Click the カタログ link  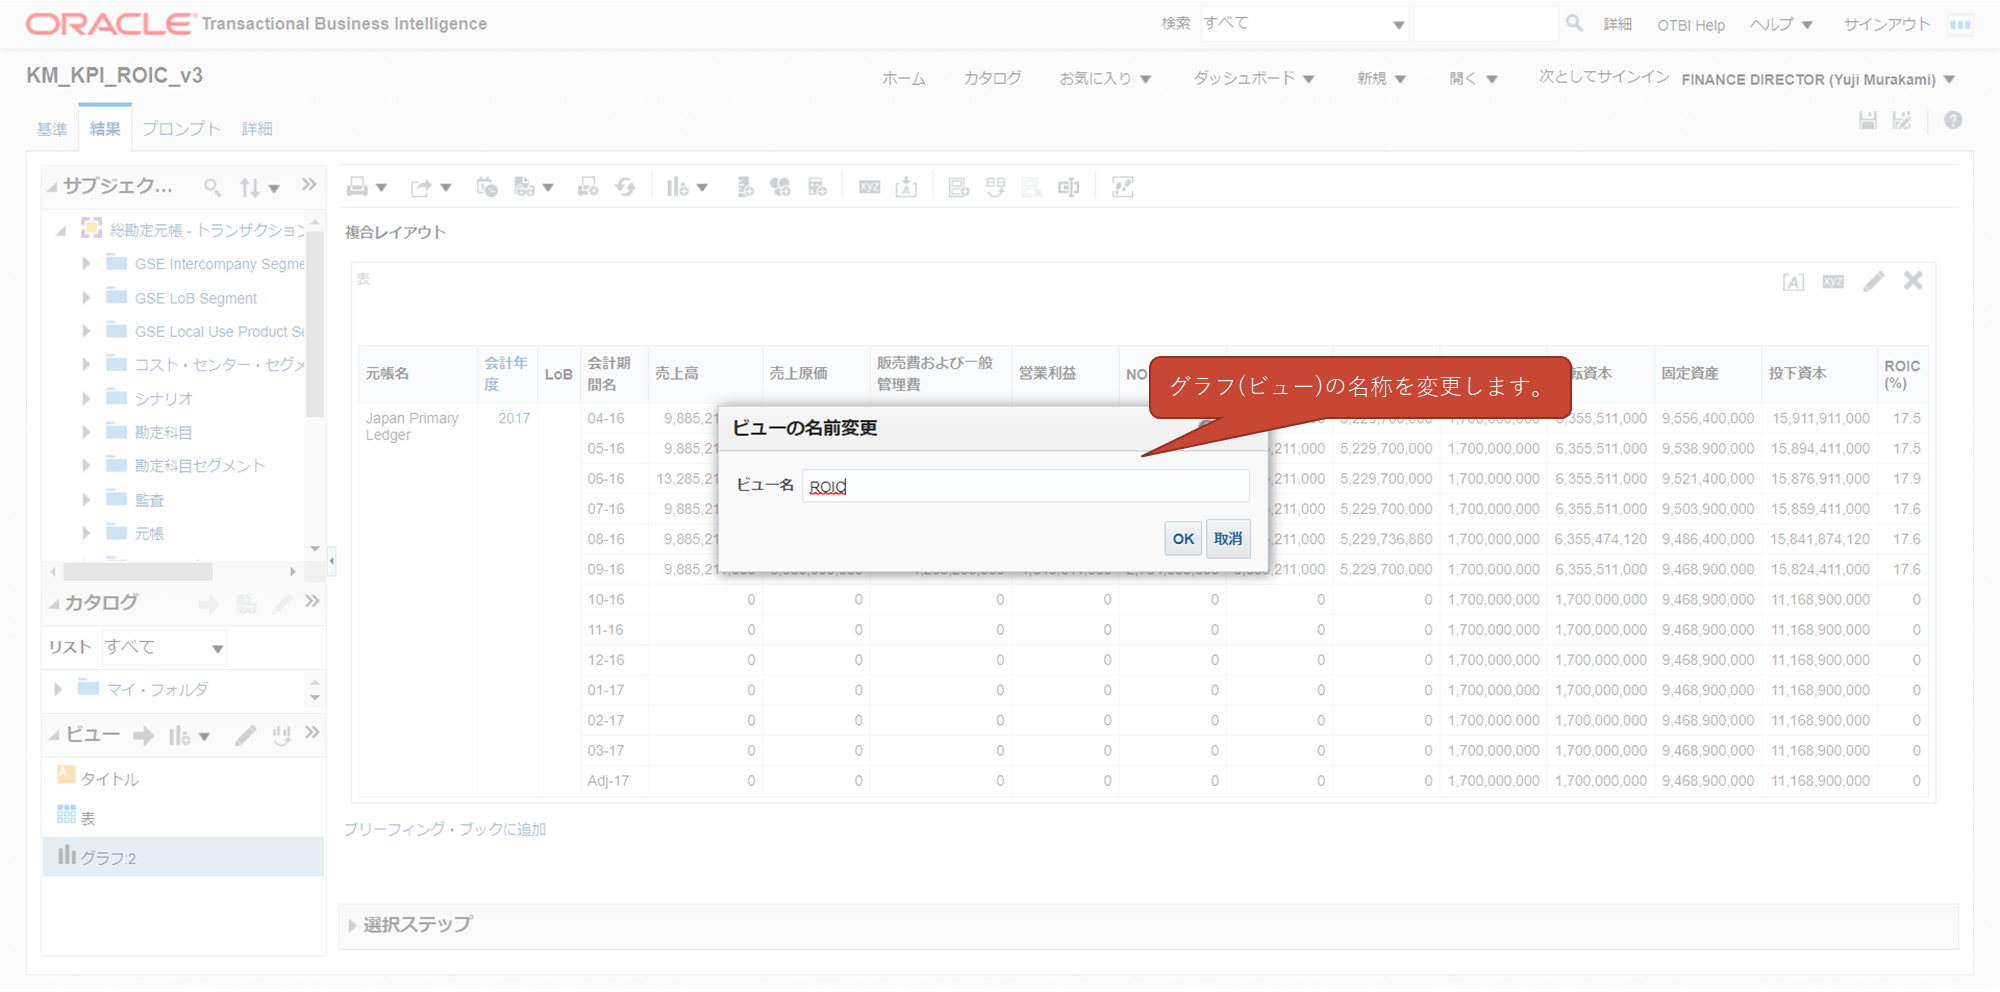tap(992, 78)
